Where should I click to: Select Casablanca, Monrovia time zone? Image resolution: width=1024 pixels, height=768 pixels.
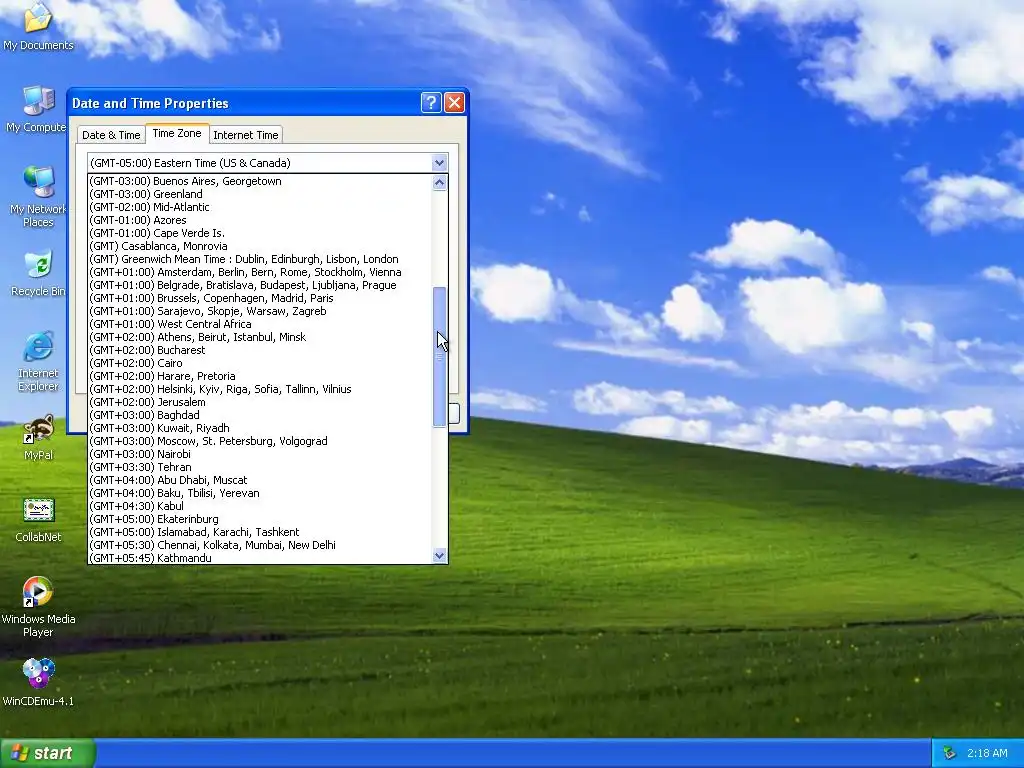[260, 246]
